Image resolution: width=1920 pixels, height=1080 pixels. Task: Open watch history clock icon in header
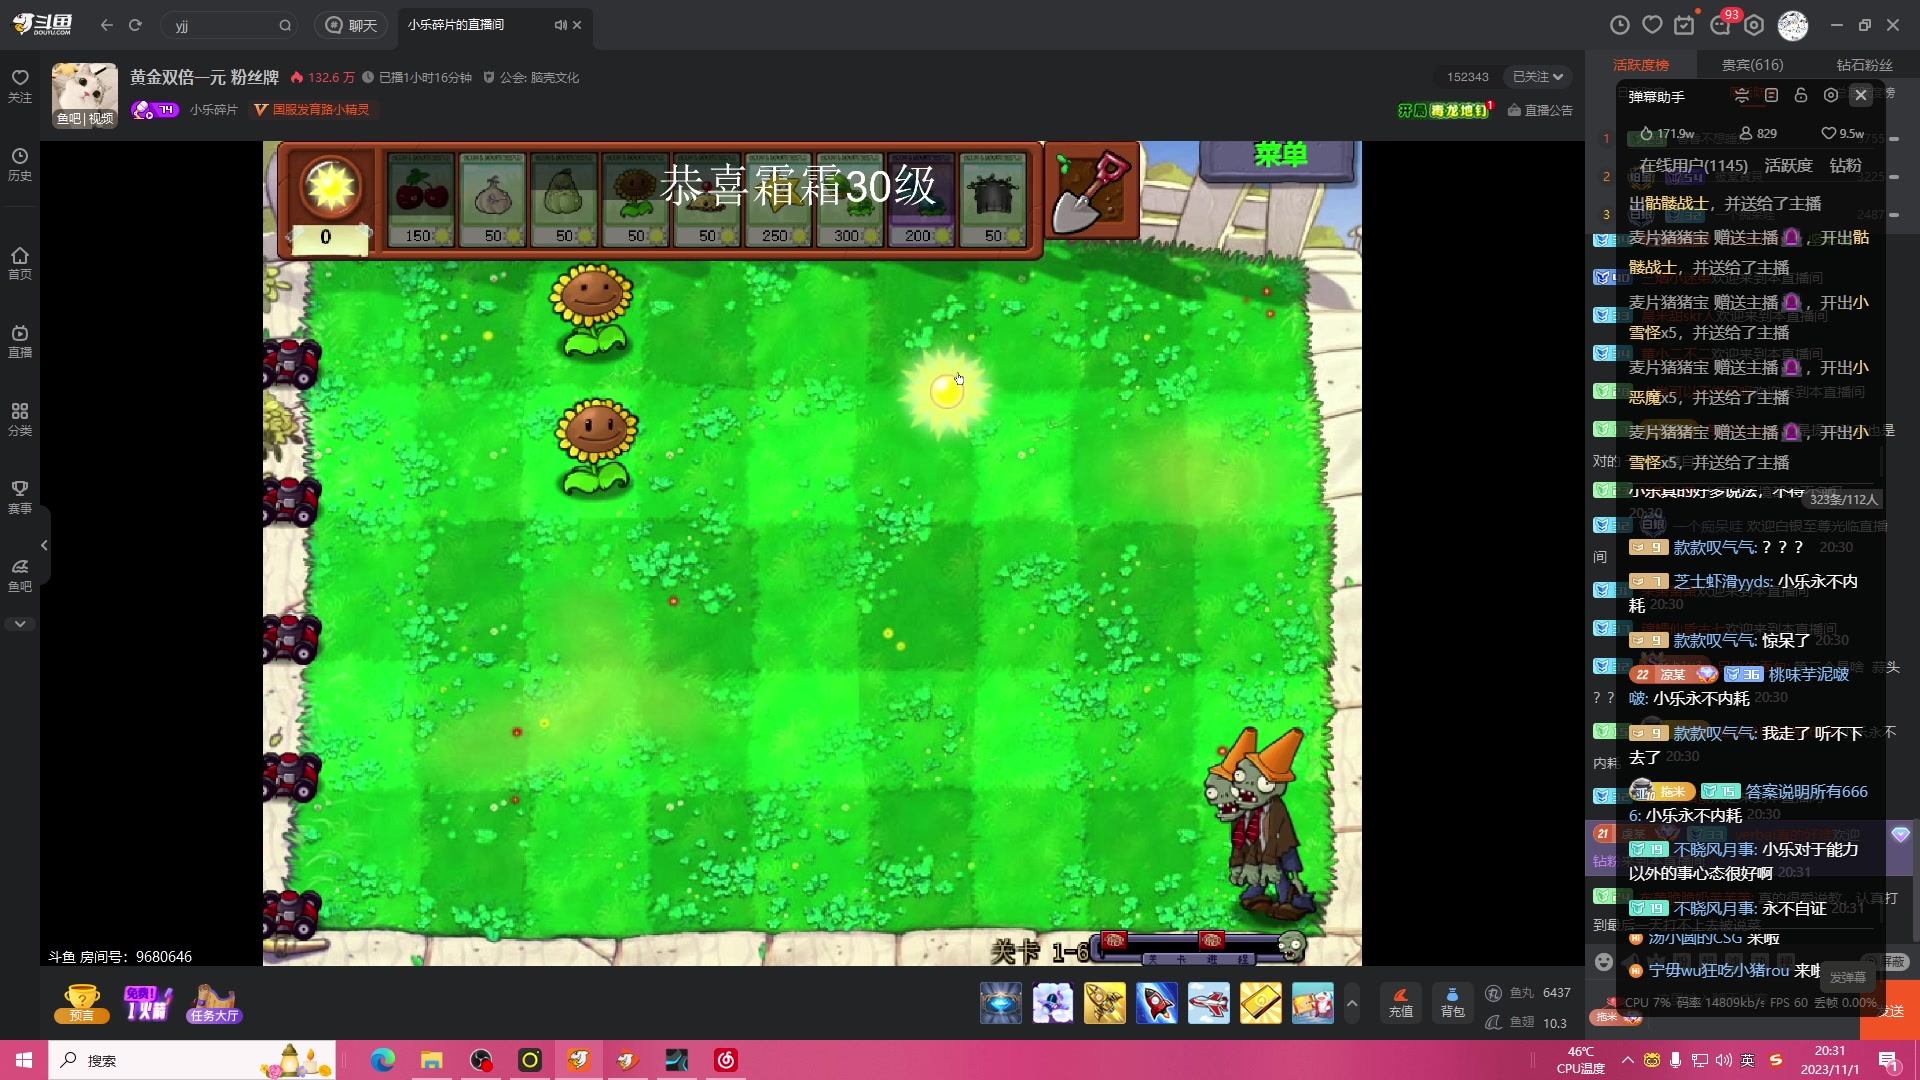(x=1620, y=25)
